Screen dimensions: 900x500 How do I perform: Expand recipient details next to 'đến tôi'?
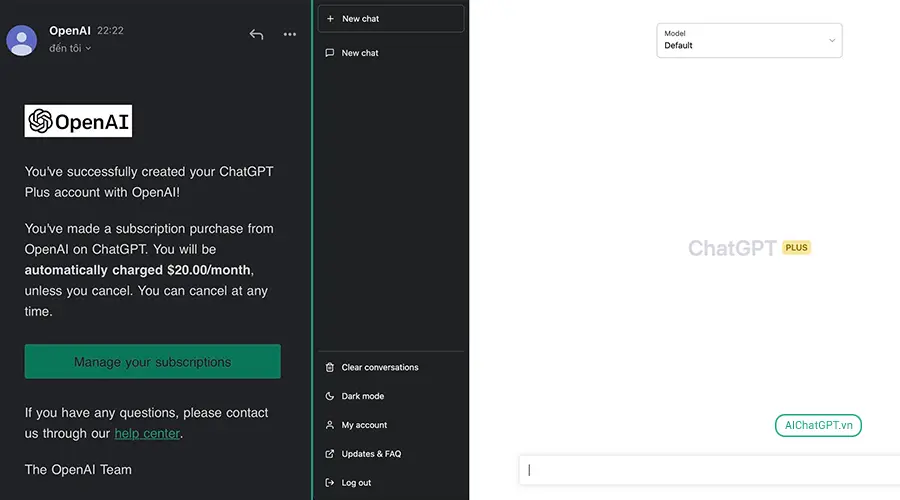pos(88,49)
